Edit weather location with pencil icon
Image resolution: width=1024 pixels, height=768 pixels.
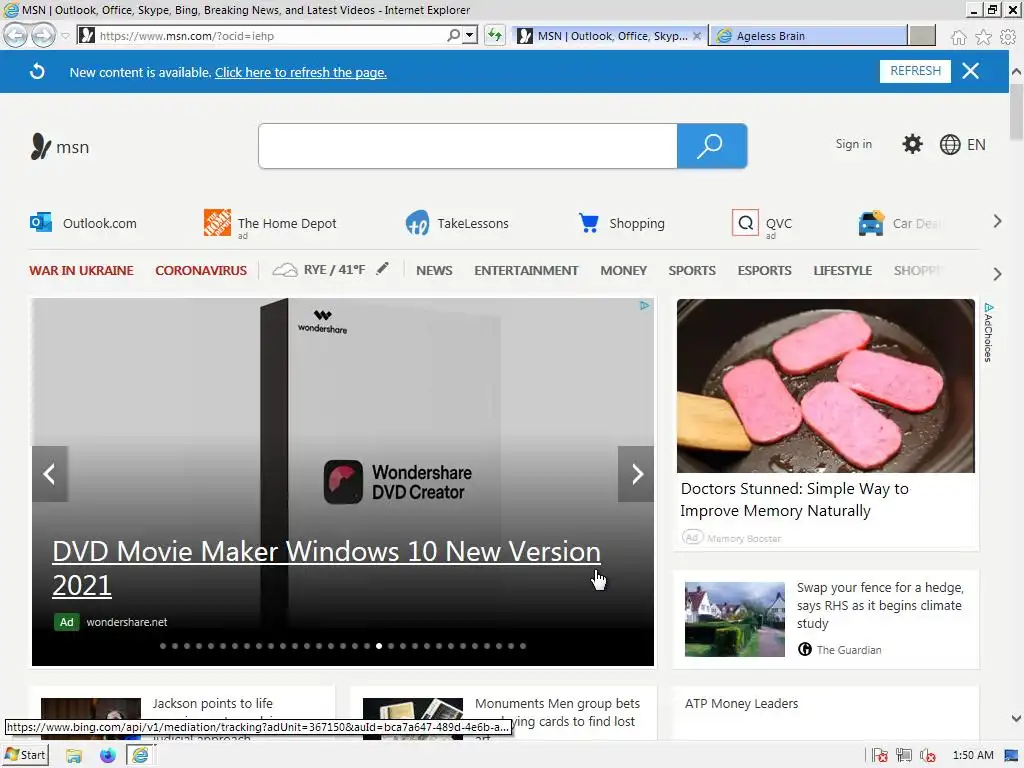[382, 268]
